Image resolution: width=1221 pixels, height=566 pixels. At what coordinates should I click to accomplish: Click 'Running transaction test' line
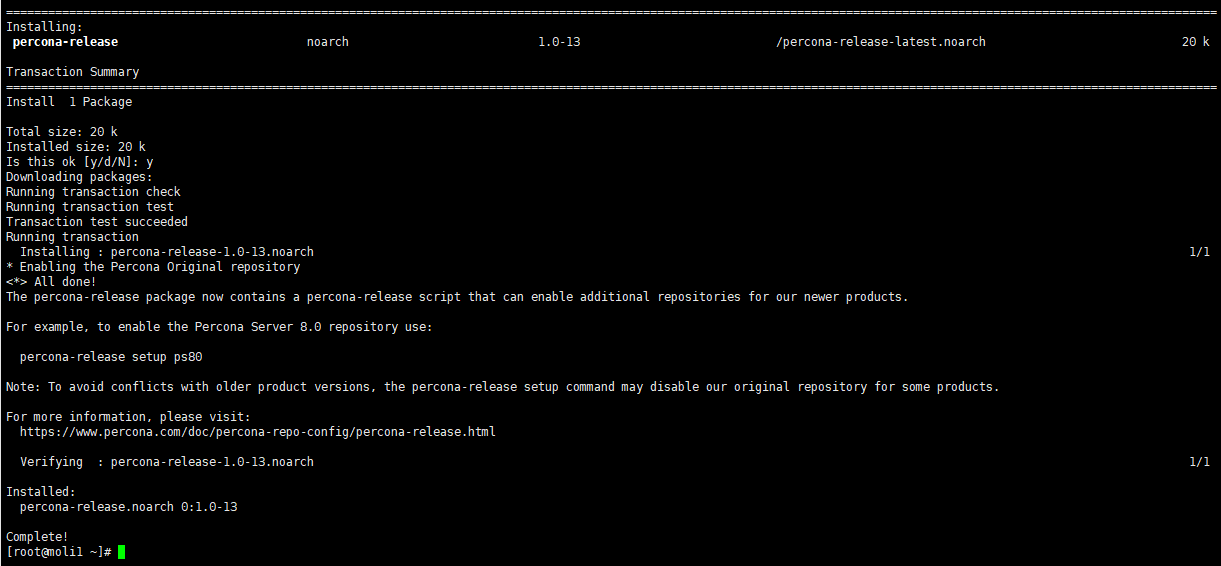pyautogui.click(x=90, y=207)
